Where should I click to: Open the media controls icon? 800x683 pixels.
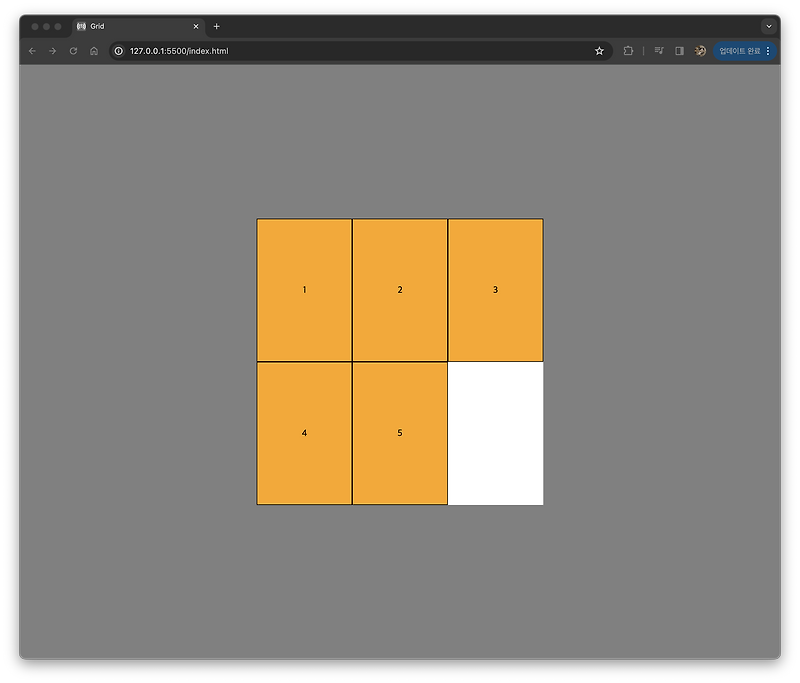657,50
